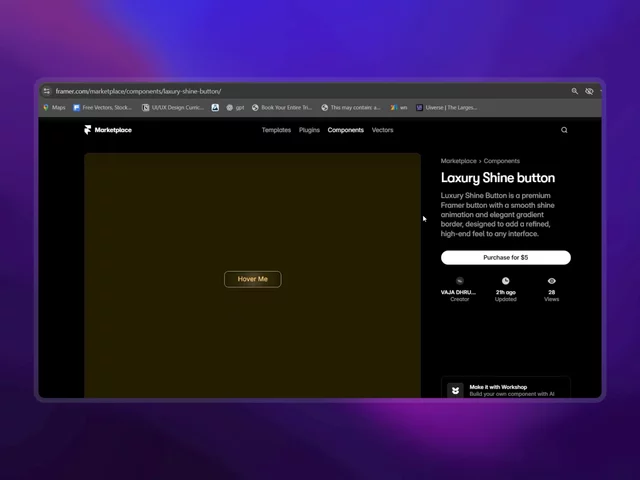Open the Make it with Workshop card
The width and height of the screenshot is (640, 480).
click(x=506, y=388)
